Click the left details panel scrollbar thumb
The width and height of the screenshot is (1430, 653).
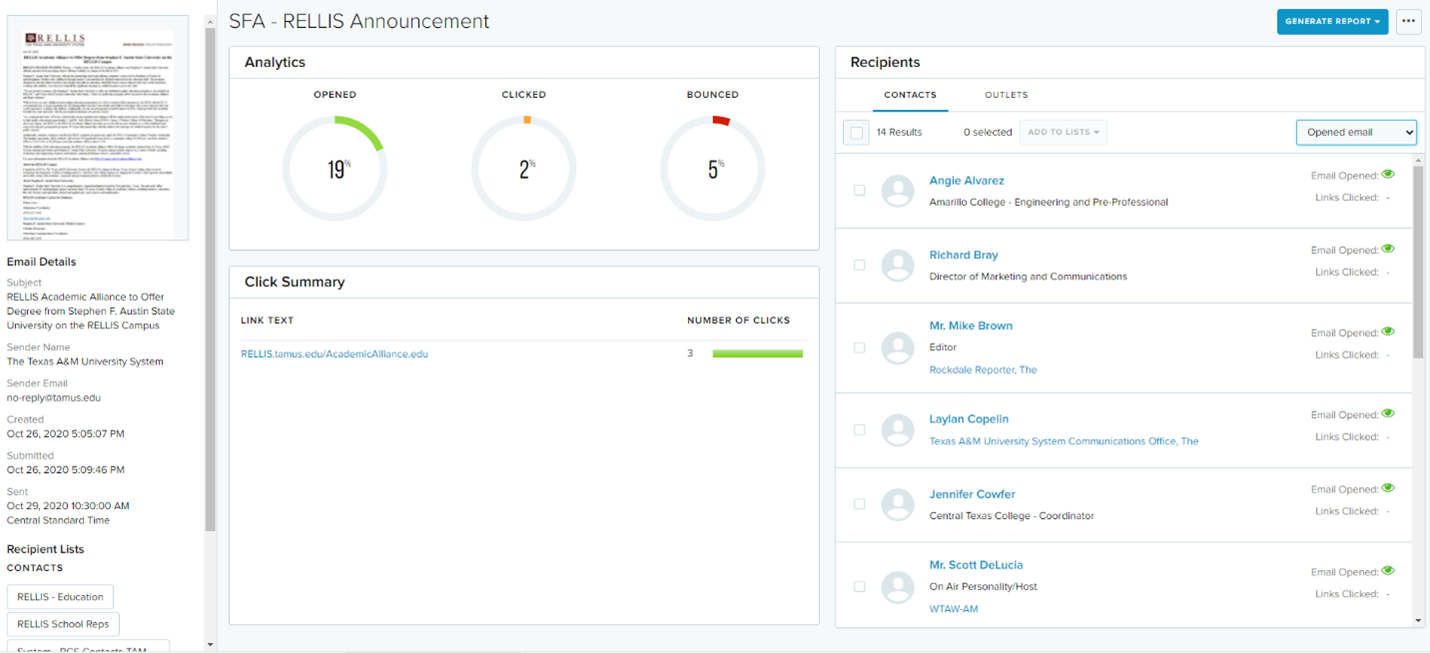pos(210,280)
